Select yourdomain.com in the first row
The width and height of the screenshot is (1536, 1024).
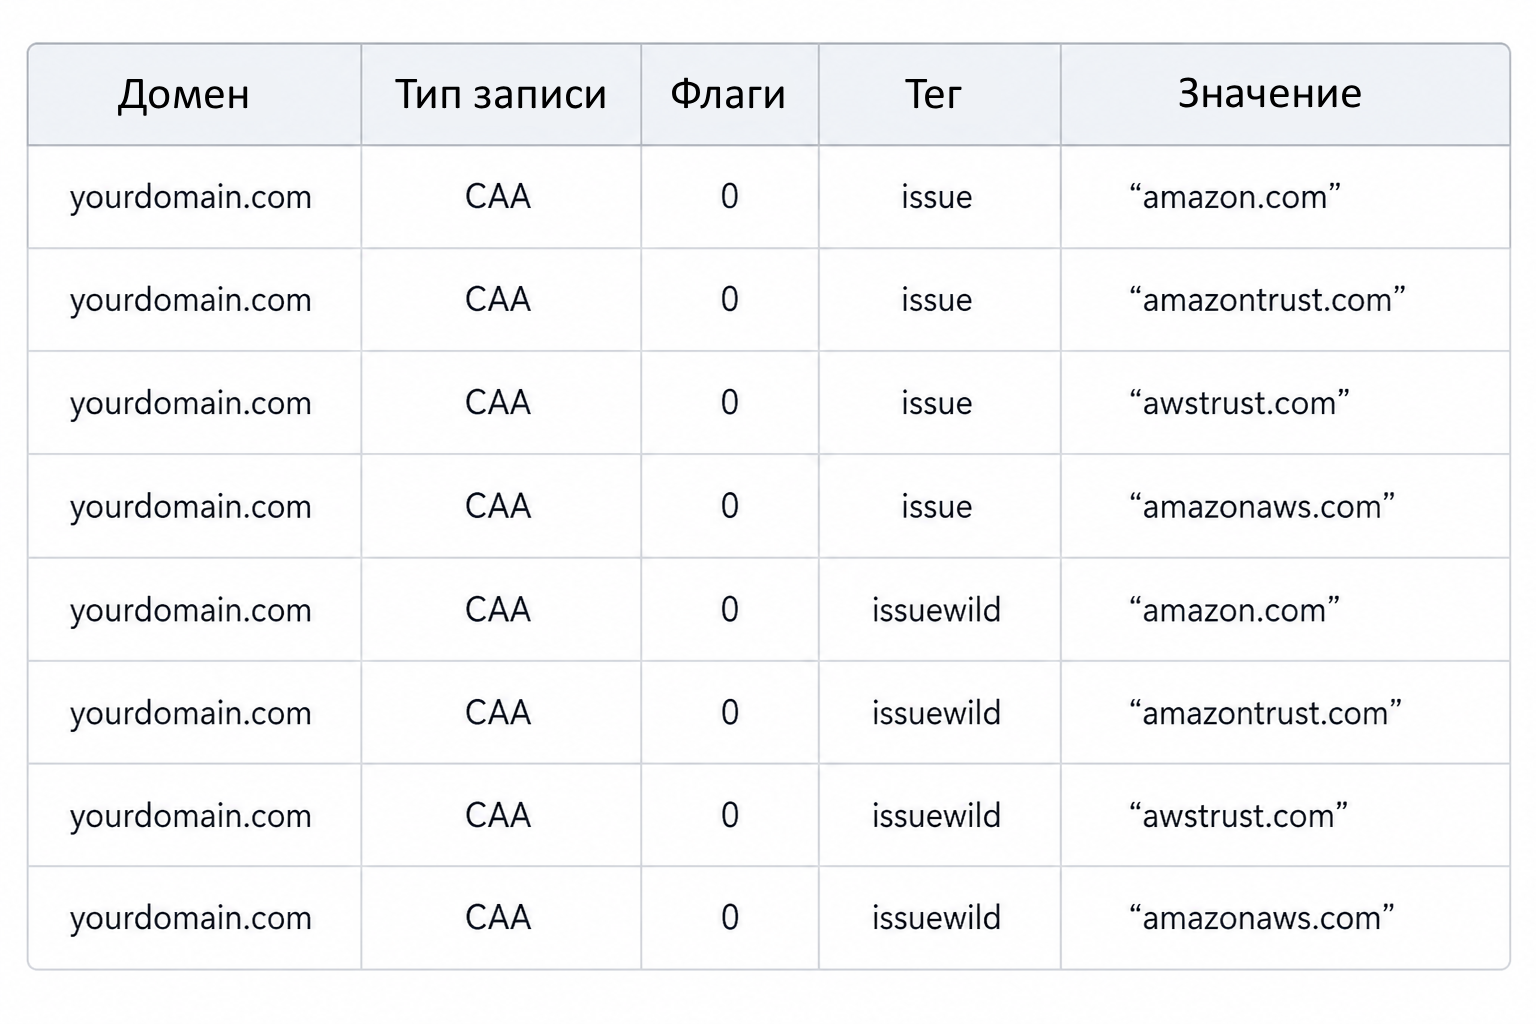click(x=191, y=197)
